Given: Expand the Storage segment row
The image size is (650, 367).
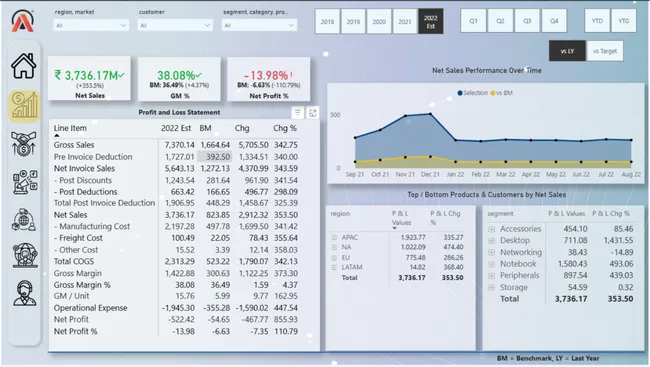Looking at the screenshot, I should pos(492,287).
